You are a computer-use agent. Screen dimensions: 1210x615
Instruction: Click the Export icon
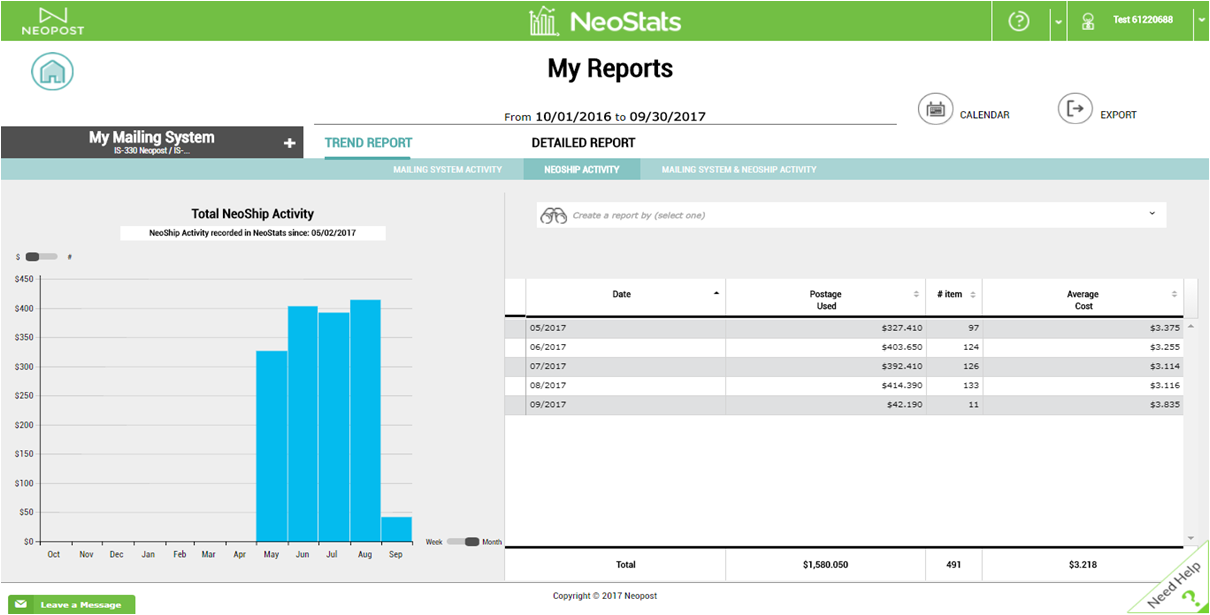pos(1075,110)
